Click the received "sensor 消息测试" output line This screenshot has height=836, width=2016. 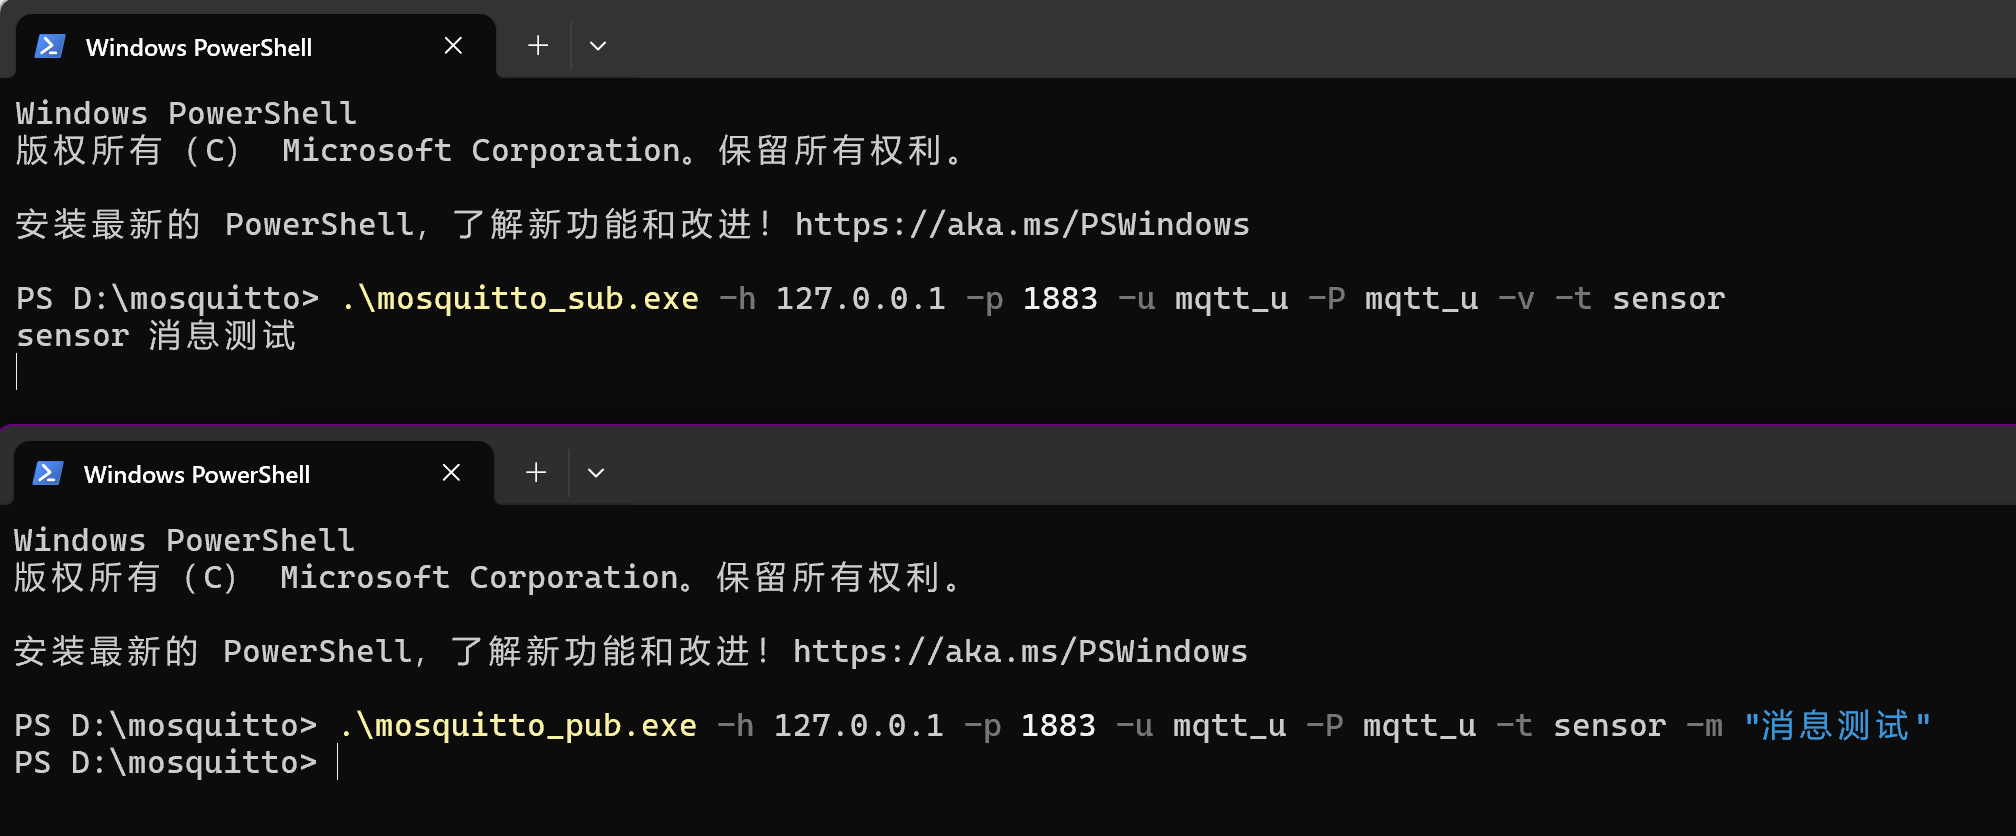(156, 335)
